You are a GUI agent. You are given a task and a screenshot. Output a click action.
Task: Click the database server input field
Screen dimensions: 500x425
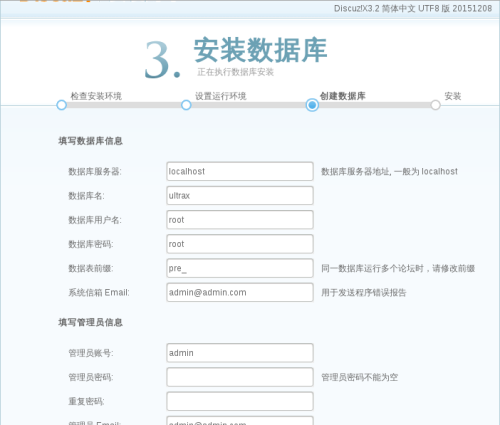240,171
